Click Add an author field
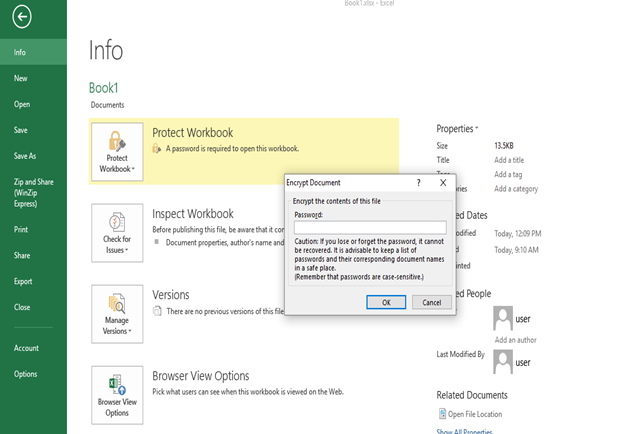624x434 pixels. point(515,340)
